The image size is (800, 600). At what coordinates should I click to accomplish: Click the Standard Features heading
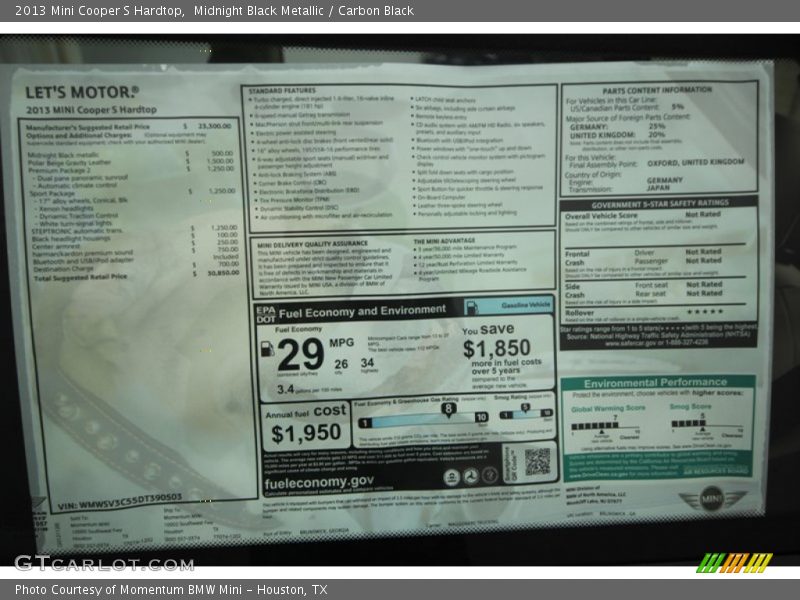tap(282, 90)
